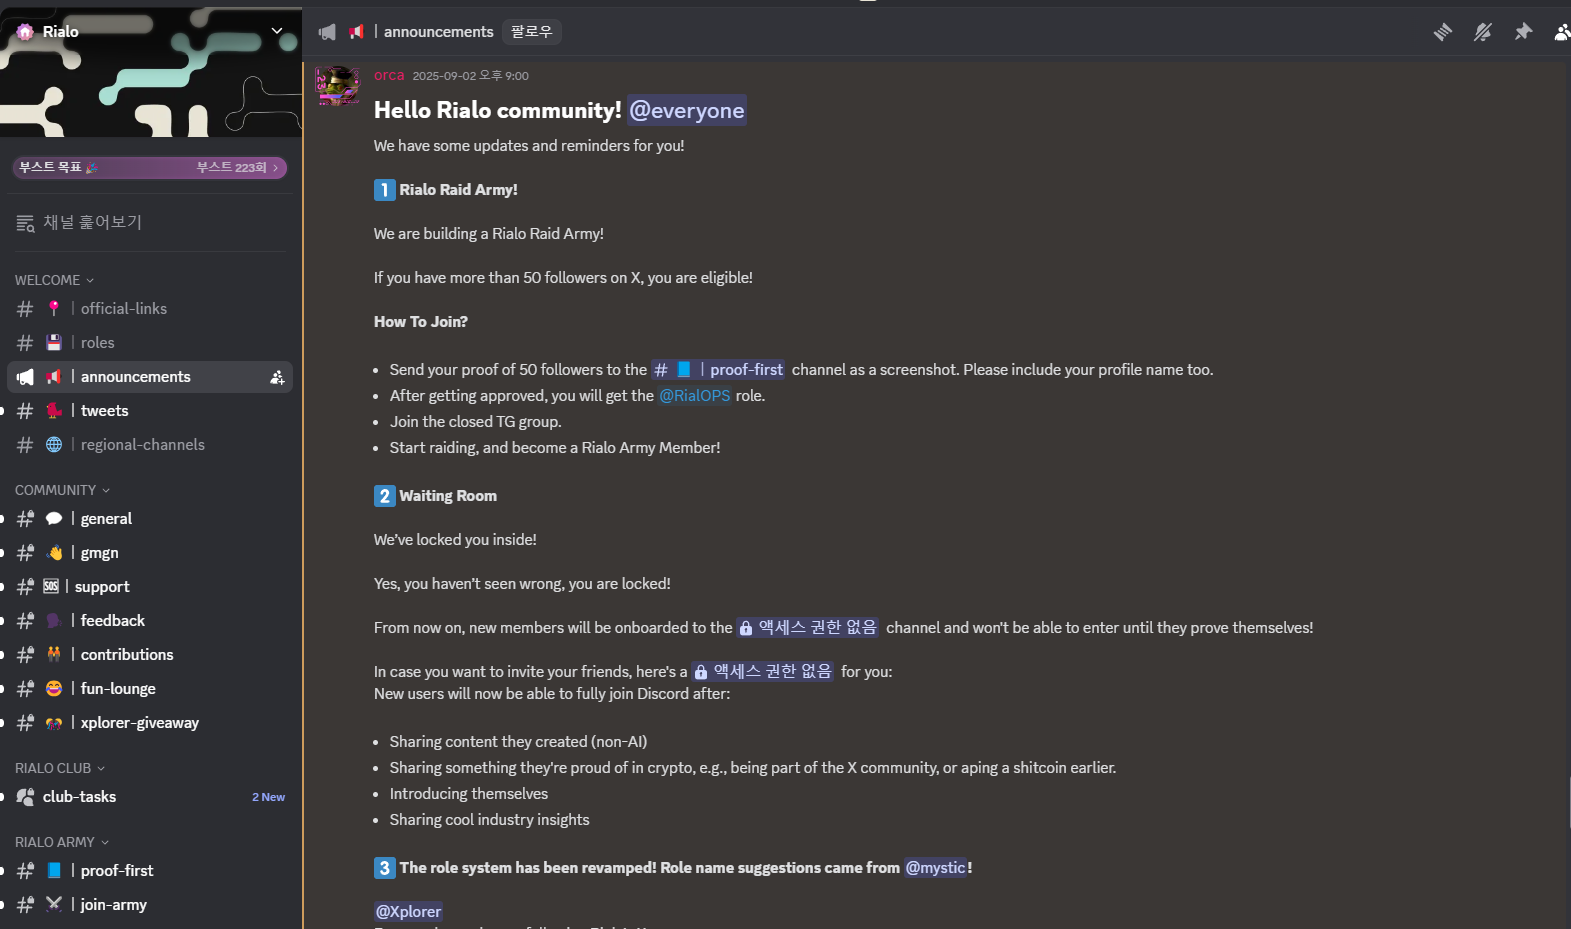Click the @Xplorer role mention
Screen dimensions: 1571x929
click(408, 911)
